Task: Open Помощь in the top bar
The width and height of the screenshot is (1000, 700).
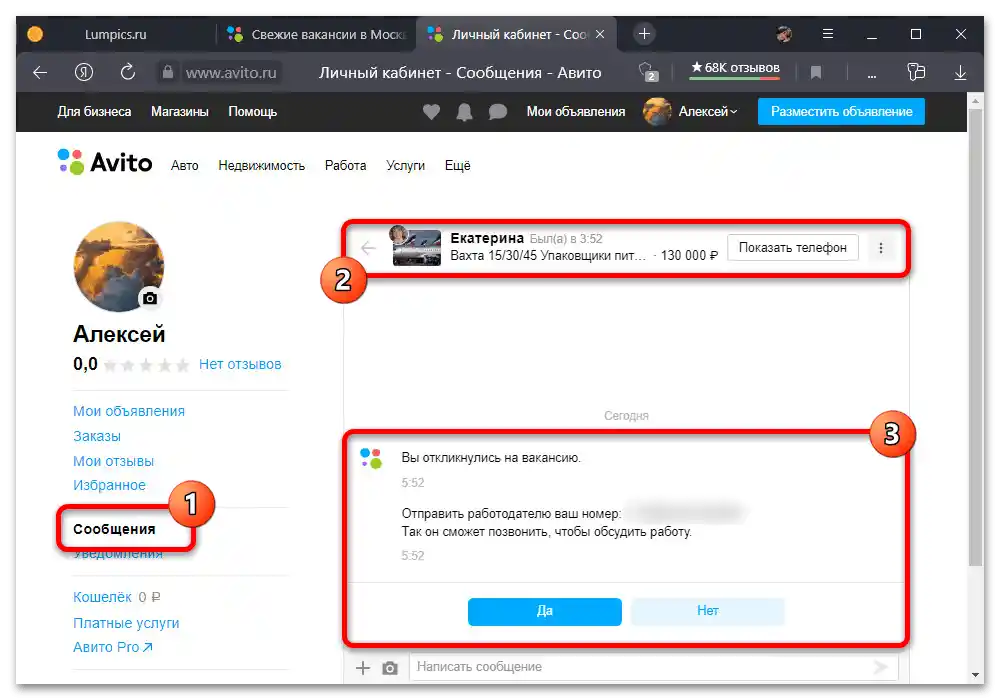Action: (253, 112)
